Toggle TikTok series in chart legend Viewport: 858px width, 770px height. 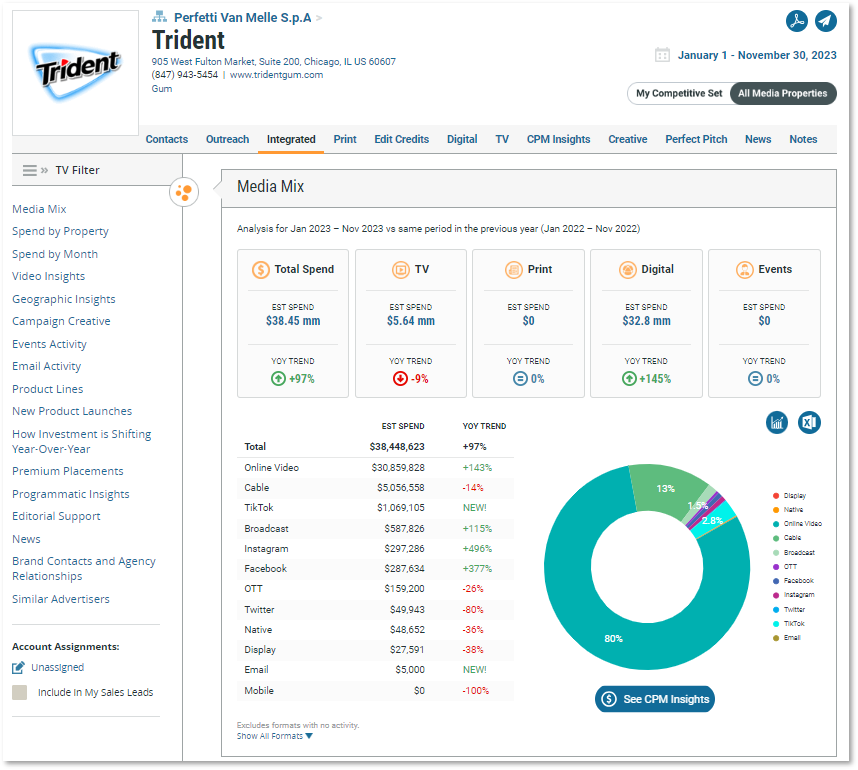[789, 624]
